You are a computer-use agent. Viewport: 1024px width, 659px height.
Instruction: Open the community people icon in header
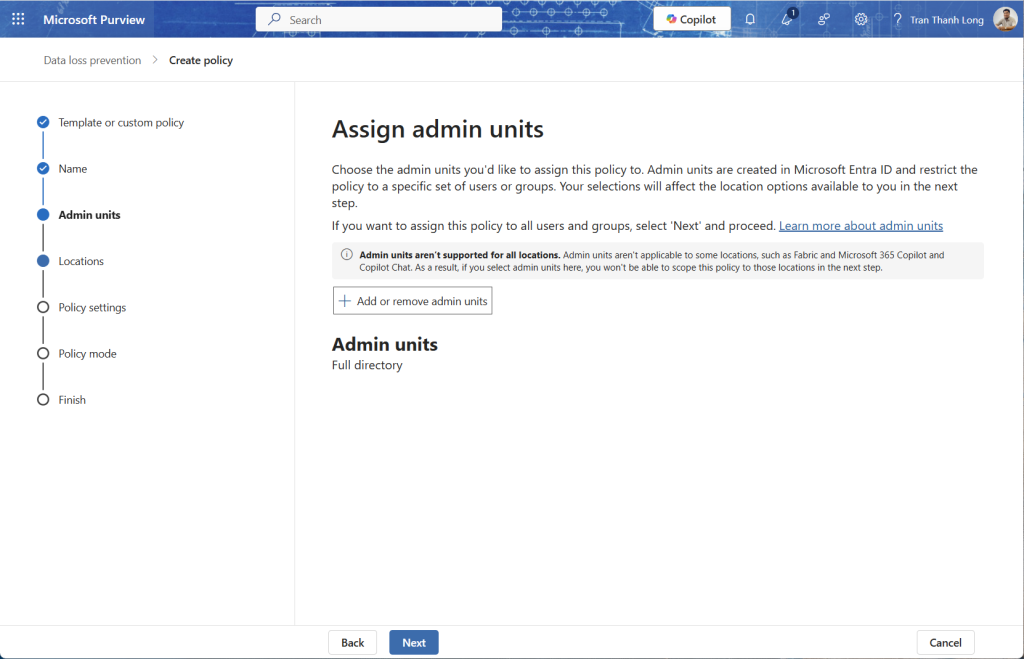824,20
